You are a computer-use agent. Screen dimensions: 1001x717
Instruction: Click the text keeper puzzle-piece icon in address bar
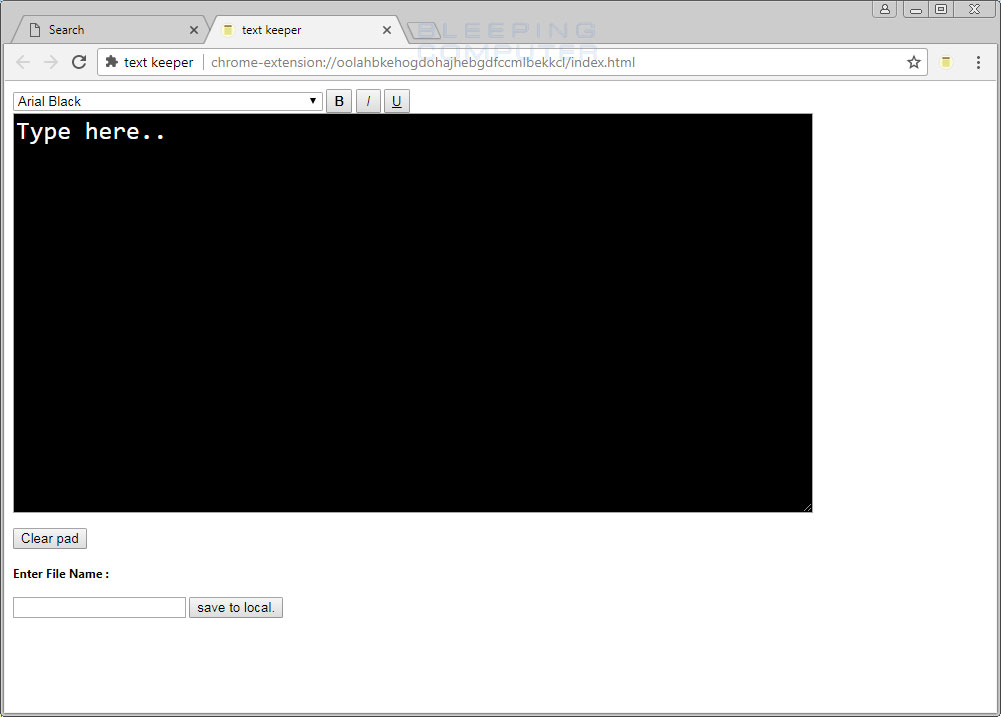(112, 62)
